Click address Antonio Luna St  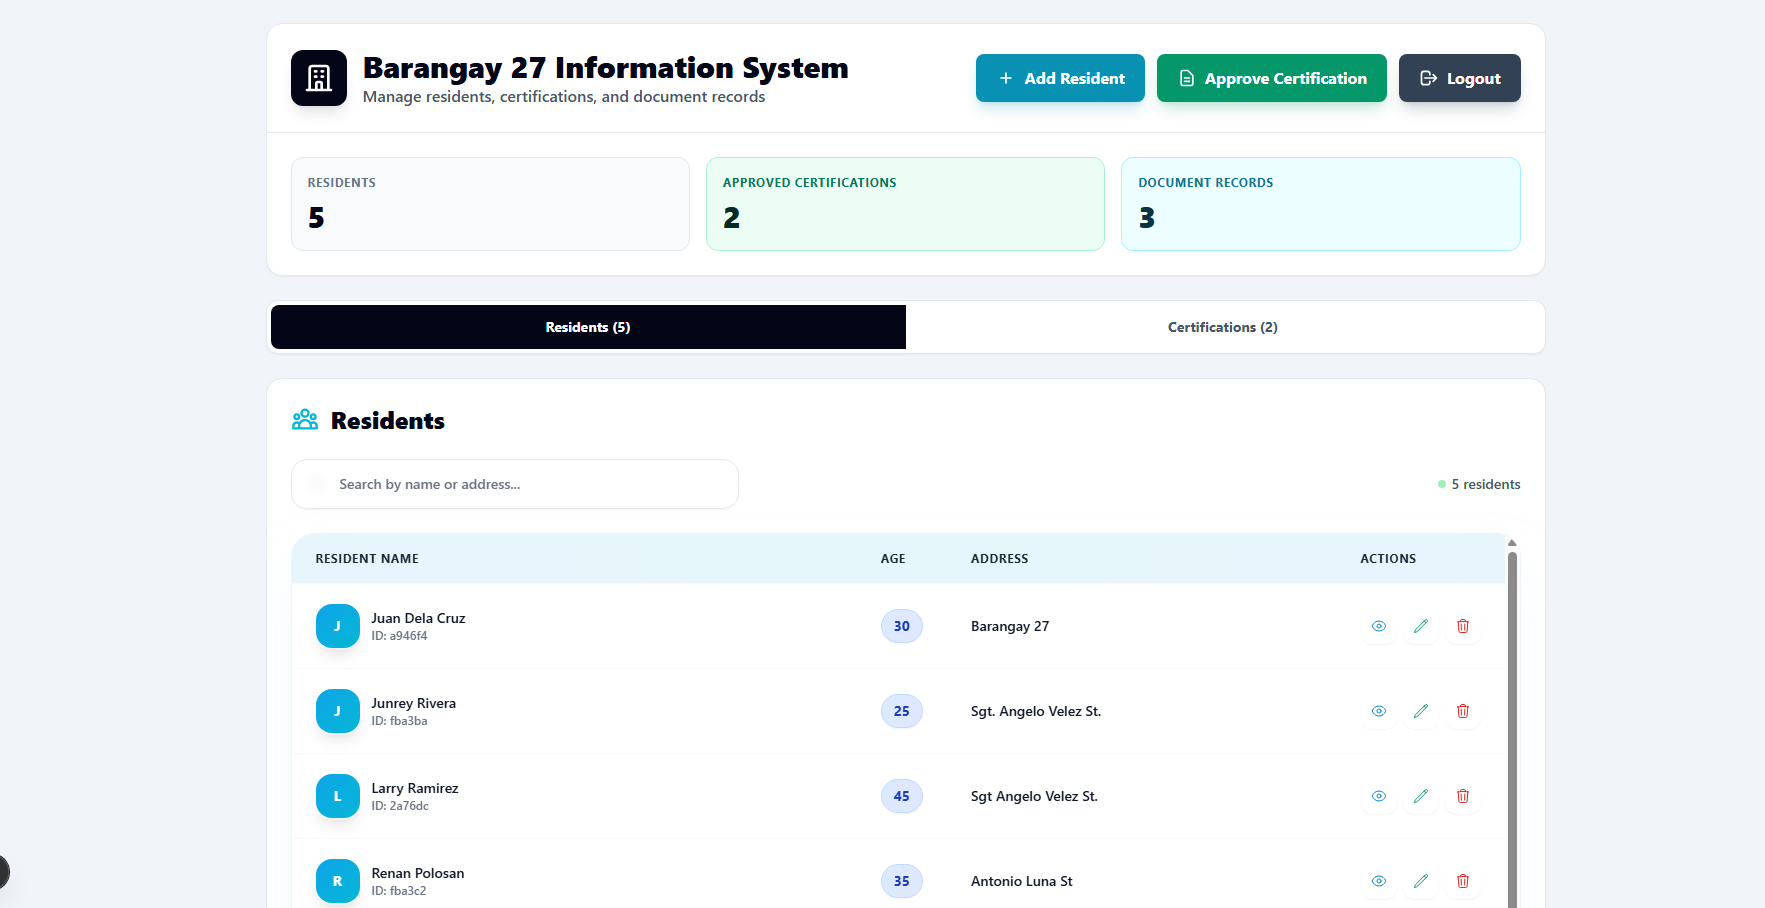pos(1022,881)
